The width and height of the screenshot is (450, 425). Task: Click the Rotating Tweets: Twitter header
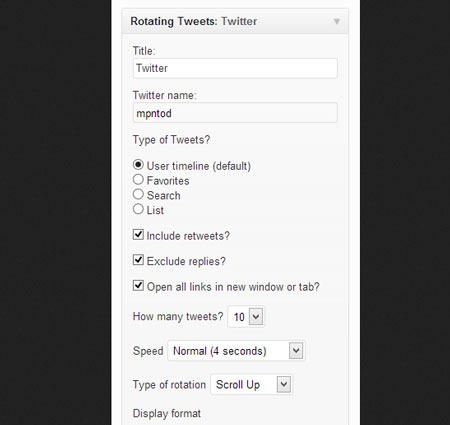pyautogui.click(x=235, y=21)
